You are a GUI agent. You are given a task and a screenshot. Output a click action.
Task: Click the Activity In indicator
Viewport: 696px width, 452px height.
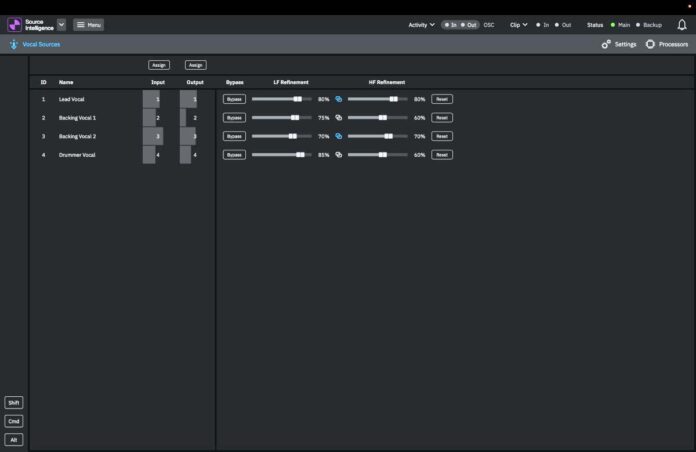pyautogui.click(x=451, y=25)
